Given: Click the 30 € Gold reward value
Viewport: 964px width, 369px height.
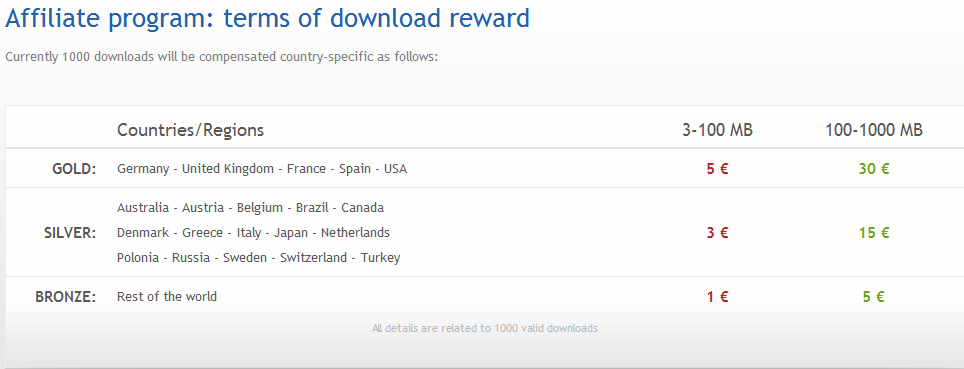Looking at the screenshot, I should click(874, 169).
